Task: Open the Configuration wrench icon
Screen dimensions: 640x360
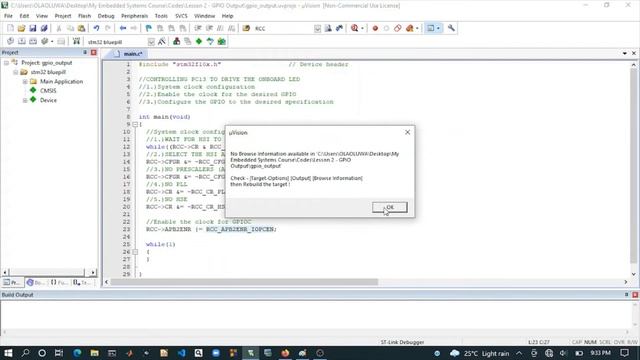Action: [451, 28]
